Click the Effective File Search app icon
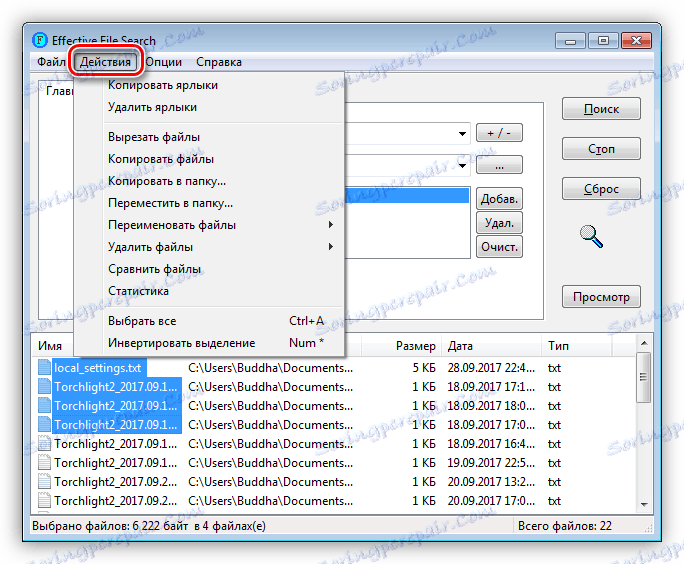 point(40,41)
